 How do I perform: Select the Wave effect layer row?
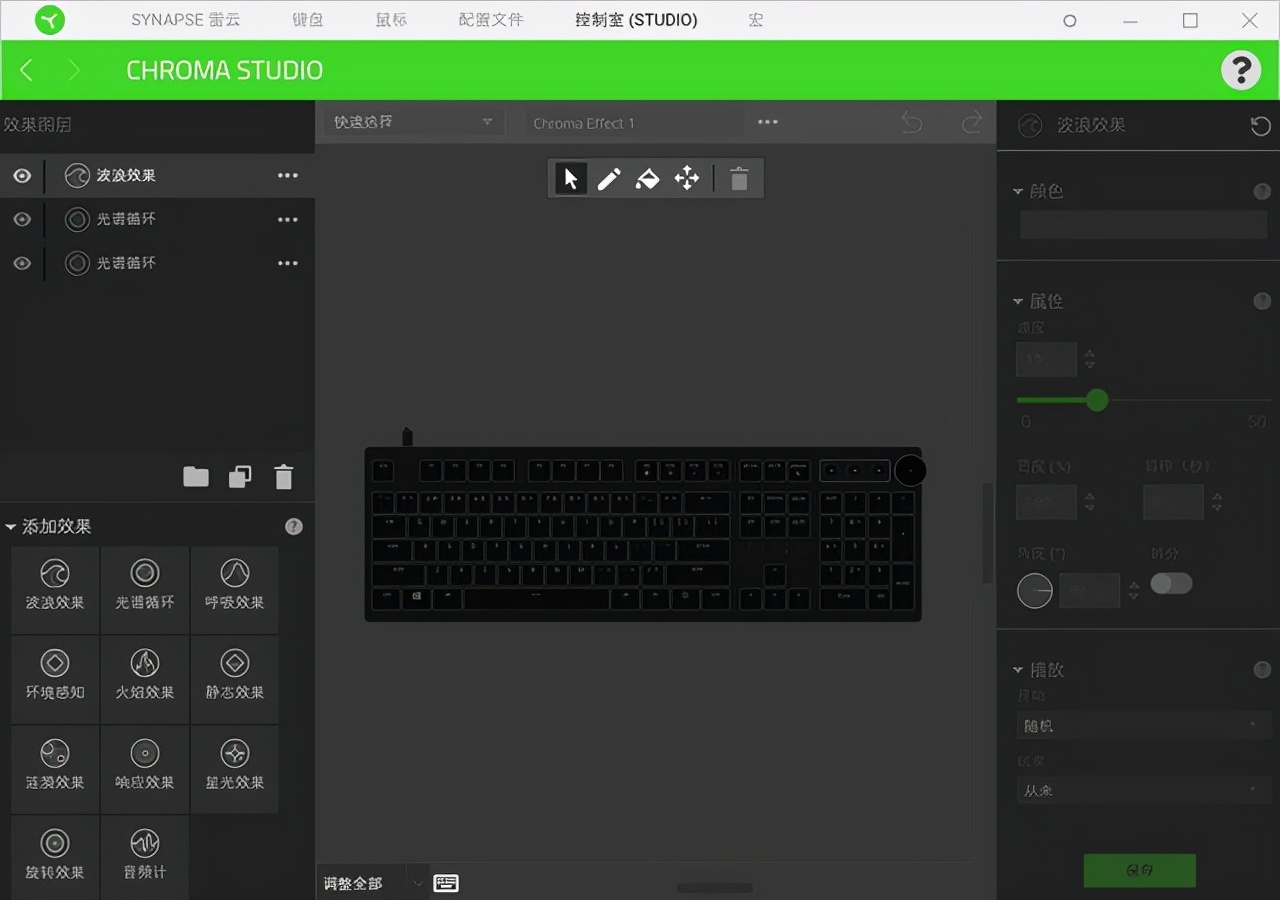[x=157, y=176]
